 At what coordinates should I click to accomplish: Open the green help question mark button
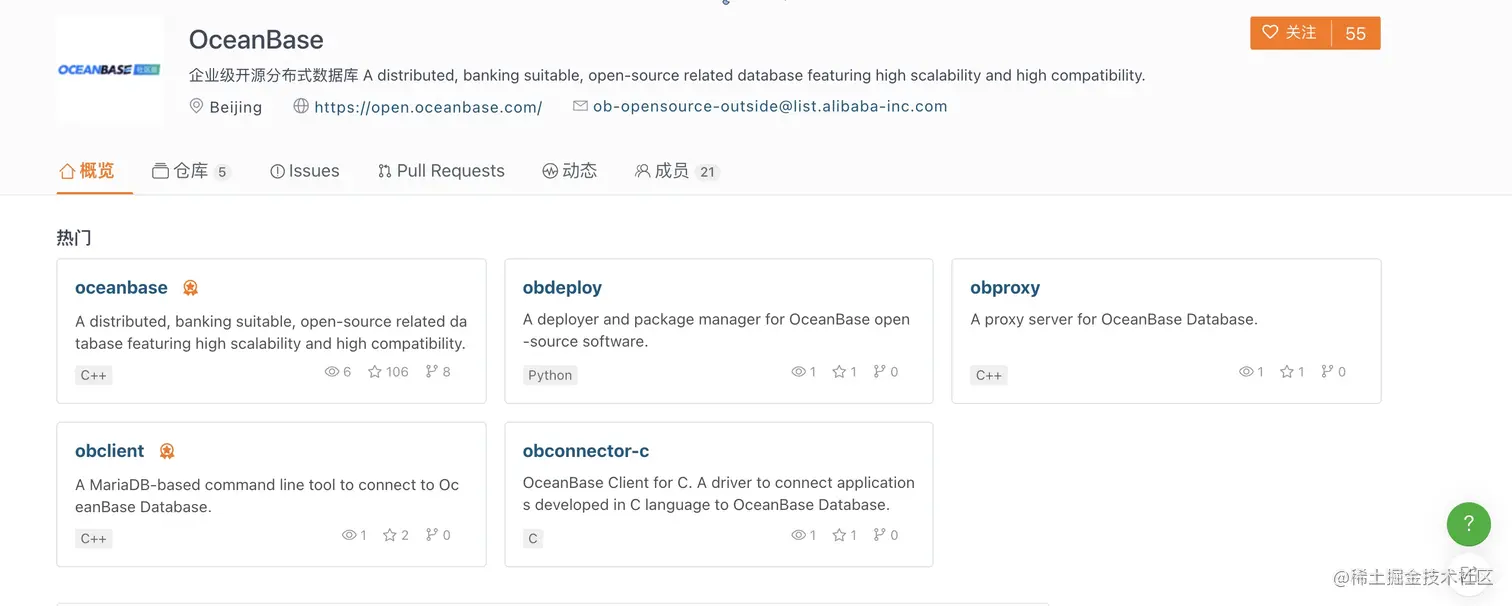point(1468,523)
